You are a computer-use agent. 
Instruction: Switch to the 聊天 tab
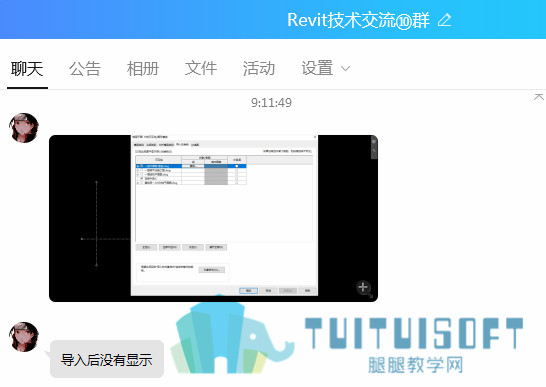[27, 69]
